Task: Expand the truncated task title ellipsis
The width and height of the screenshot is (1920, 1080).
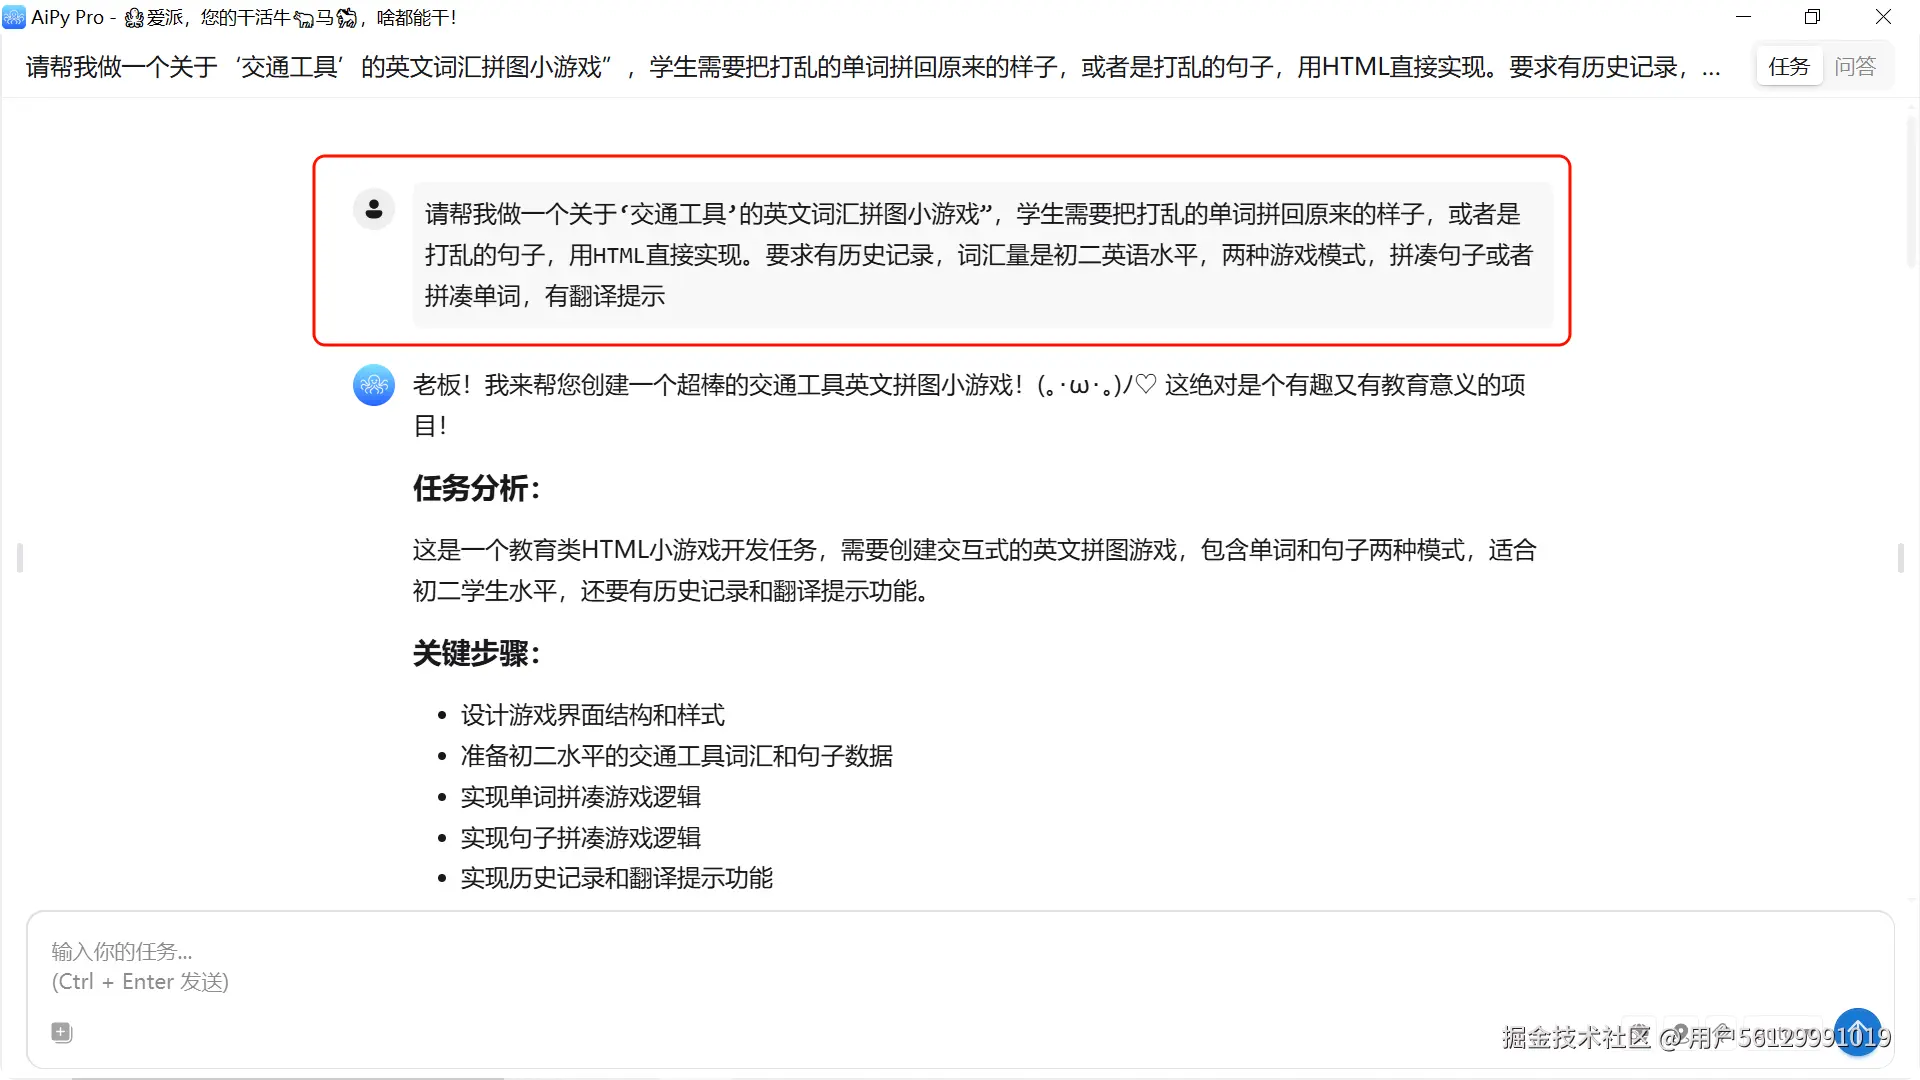Action: click(1711, 68)
